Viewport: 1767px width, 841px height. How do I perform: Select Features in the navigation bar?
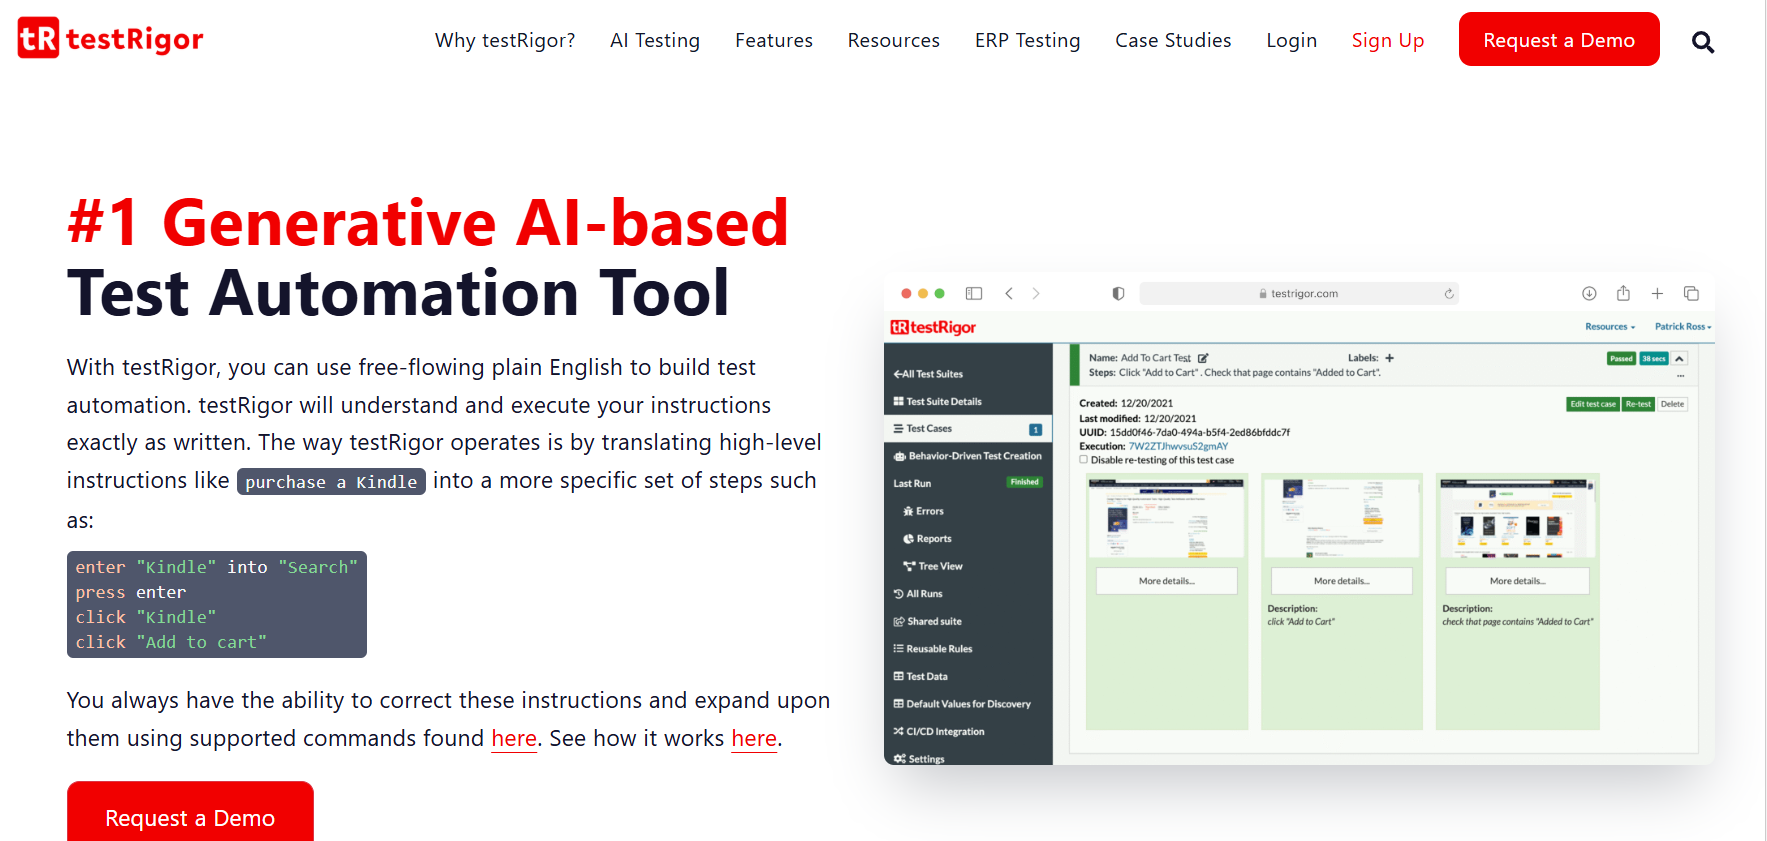pyautogui.click(x=774, y=40)
